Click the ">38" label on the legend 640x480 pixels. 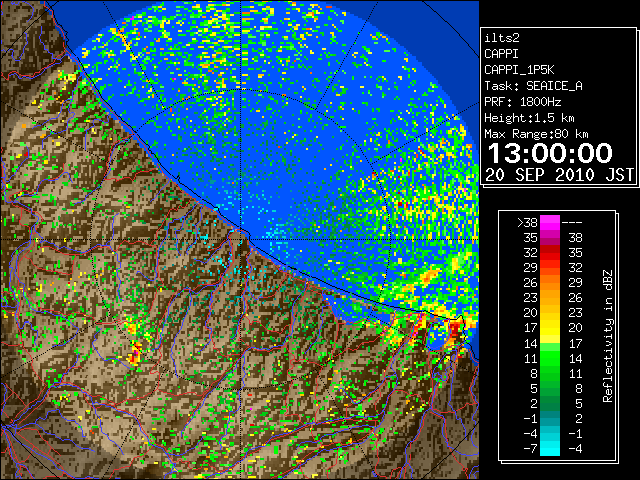pos(527,222)
